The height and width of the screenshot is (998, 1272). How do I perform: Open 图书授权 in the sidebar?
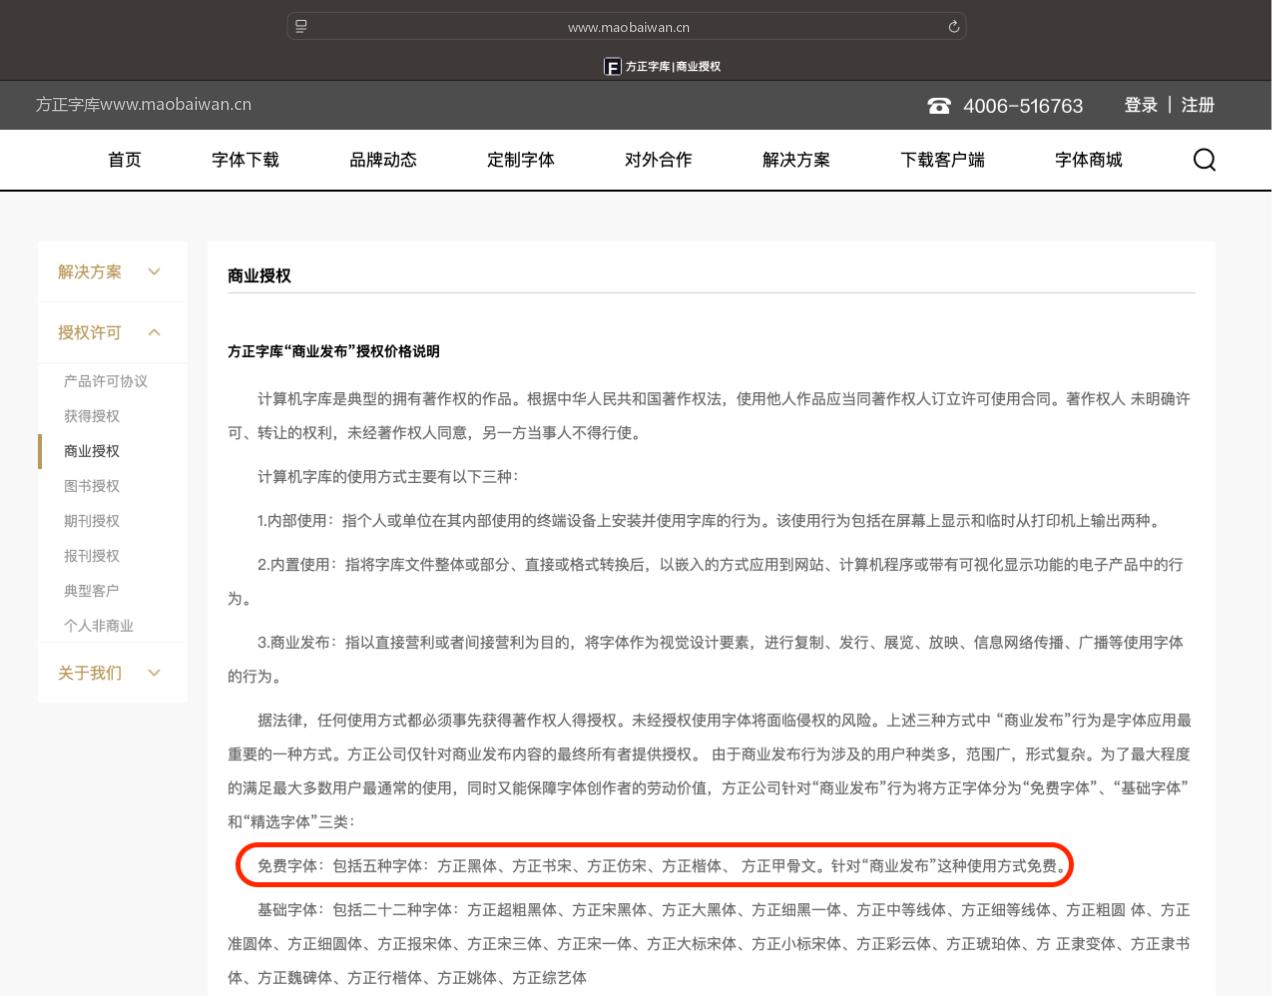click(92, 486)
